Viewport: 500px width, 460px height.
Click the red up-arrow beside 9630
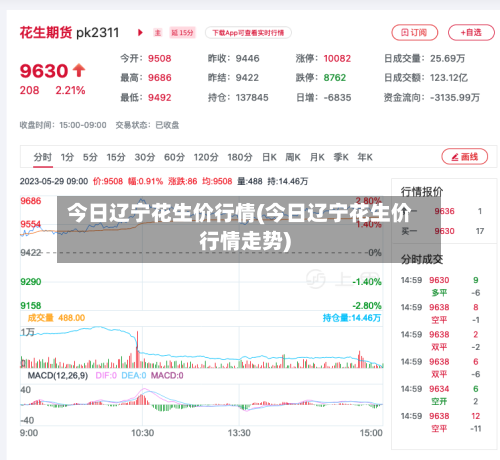pyautogui.click(x=79, y=70)
